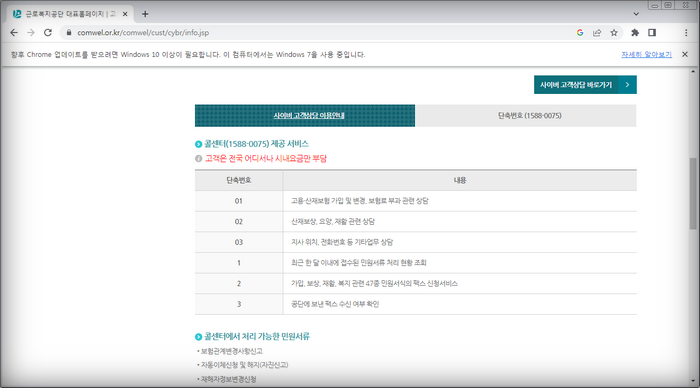The image size is (700, 388).
Task: Open the Google icon in the address bar
Action: point(580,33)
